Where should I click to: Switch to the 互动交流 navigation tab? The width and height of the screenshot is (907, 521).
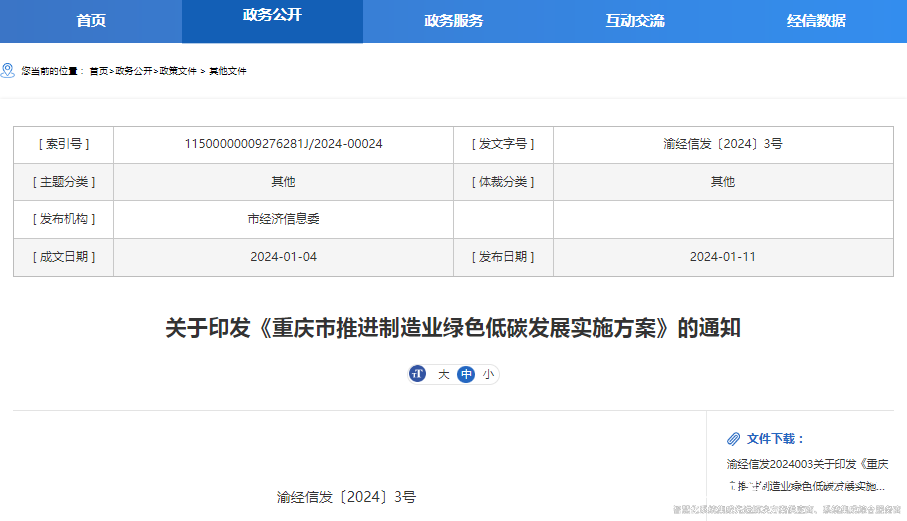point(634,21)
